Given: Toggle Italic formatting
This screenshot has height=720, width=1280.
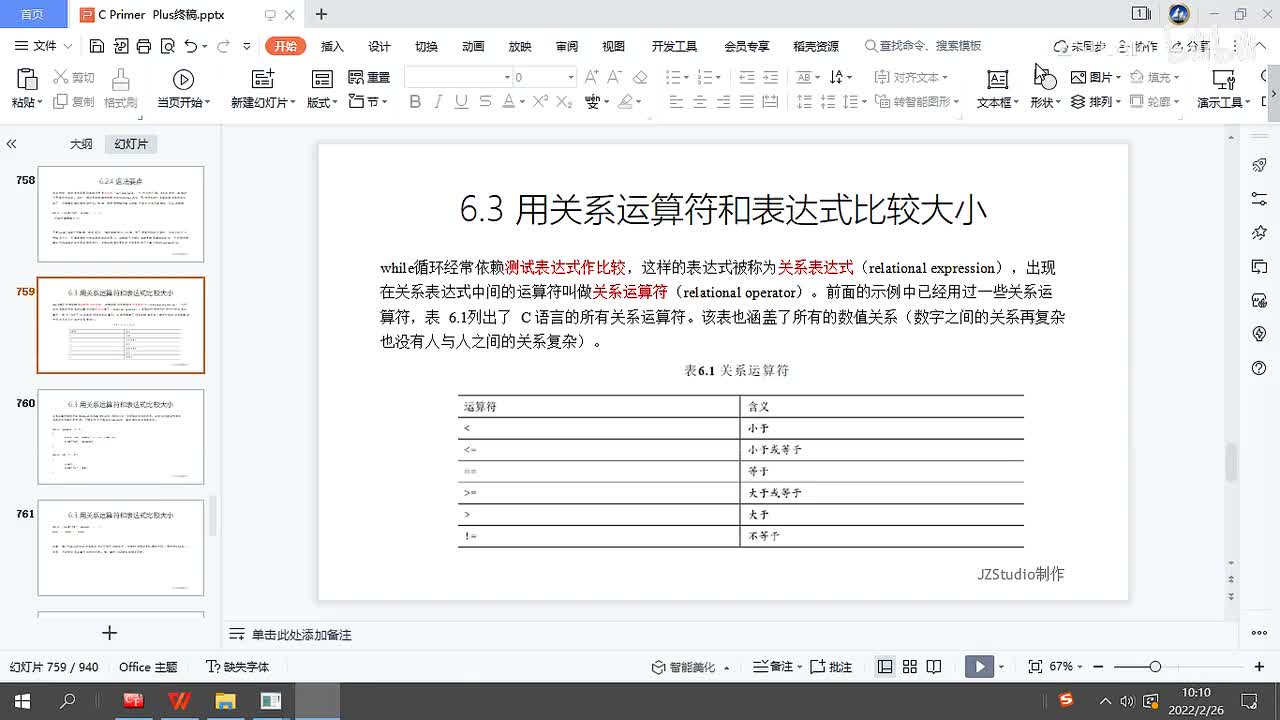Looking at the screenshot, I should tap(438, 102).
